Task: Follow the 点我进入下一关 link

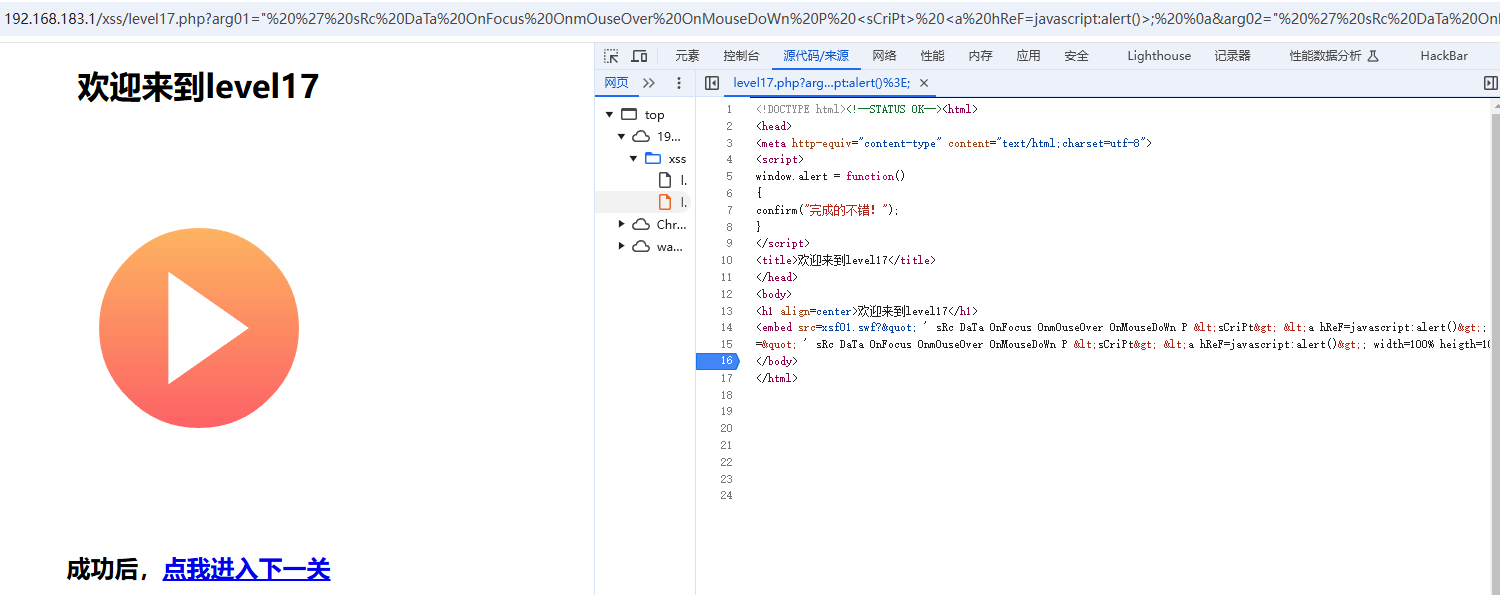Action: pyautogui.click(x=246, y=569)
